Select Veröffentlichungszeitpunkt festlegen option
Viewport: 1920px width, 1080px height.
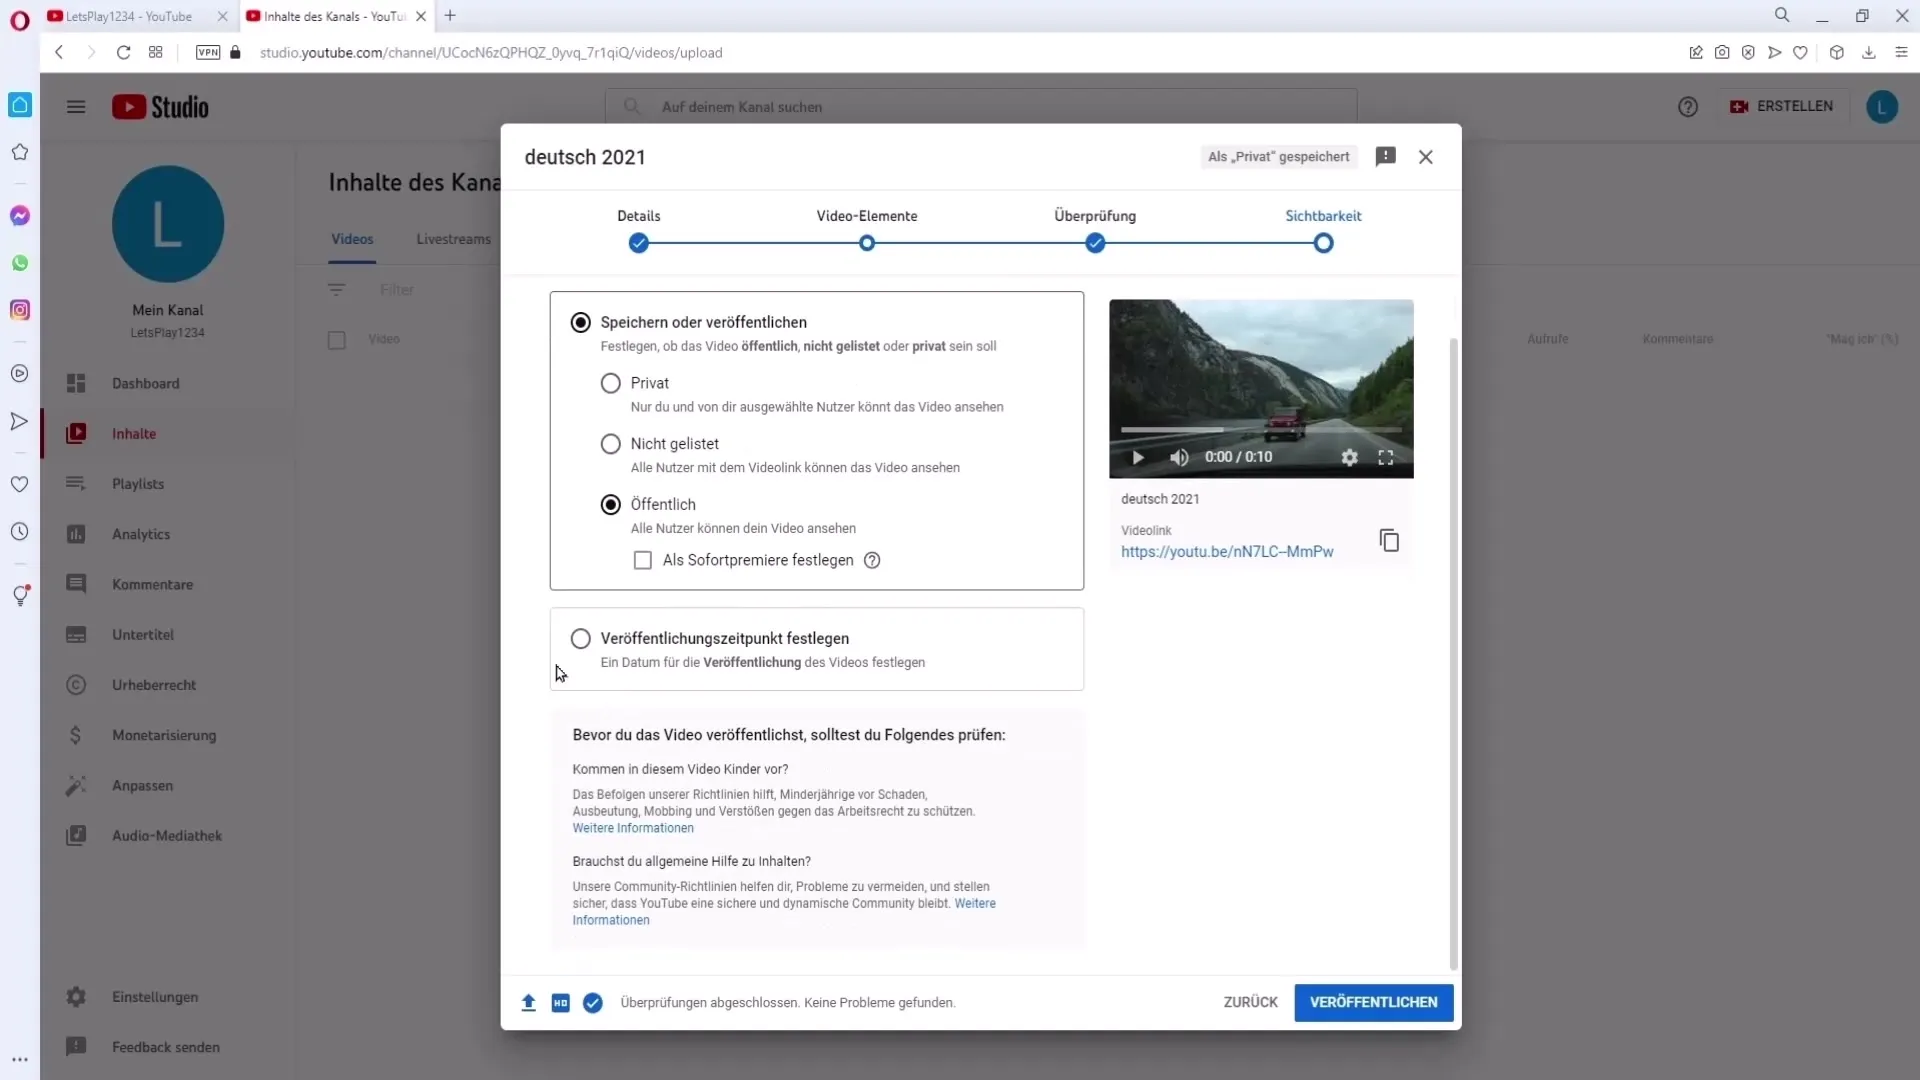(580, 638)
